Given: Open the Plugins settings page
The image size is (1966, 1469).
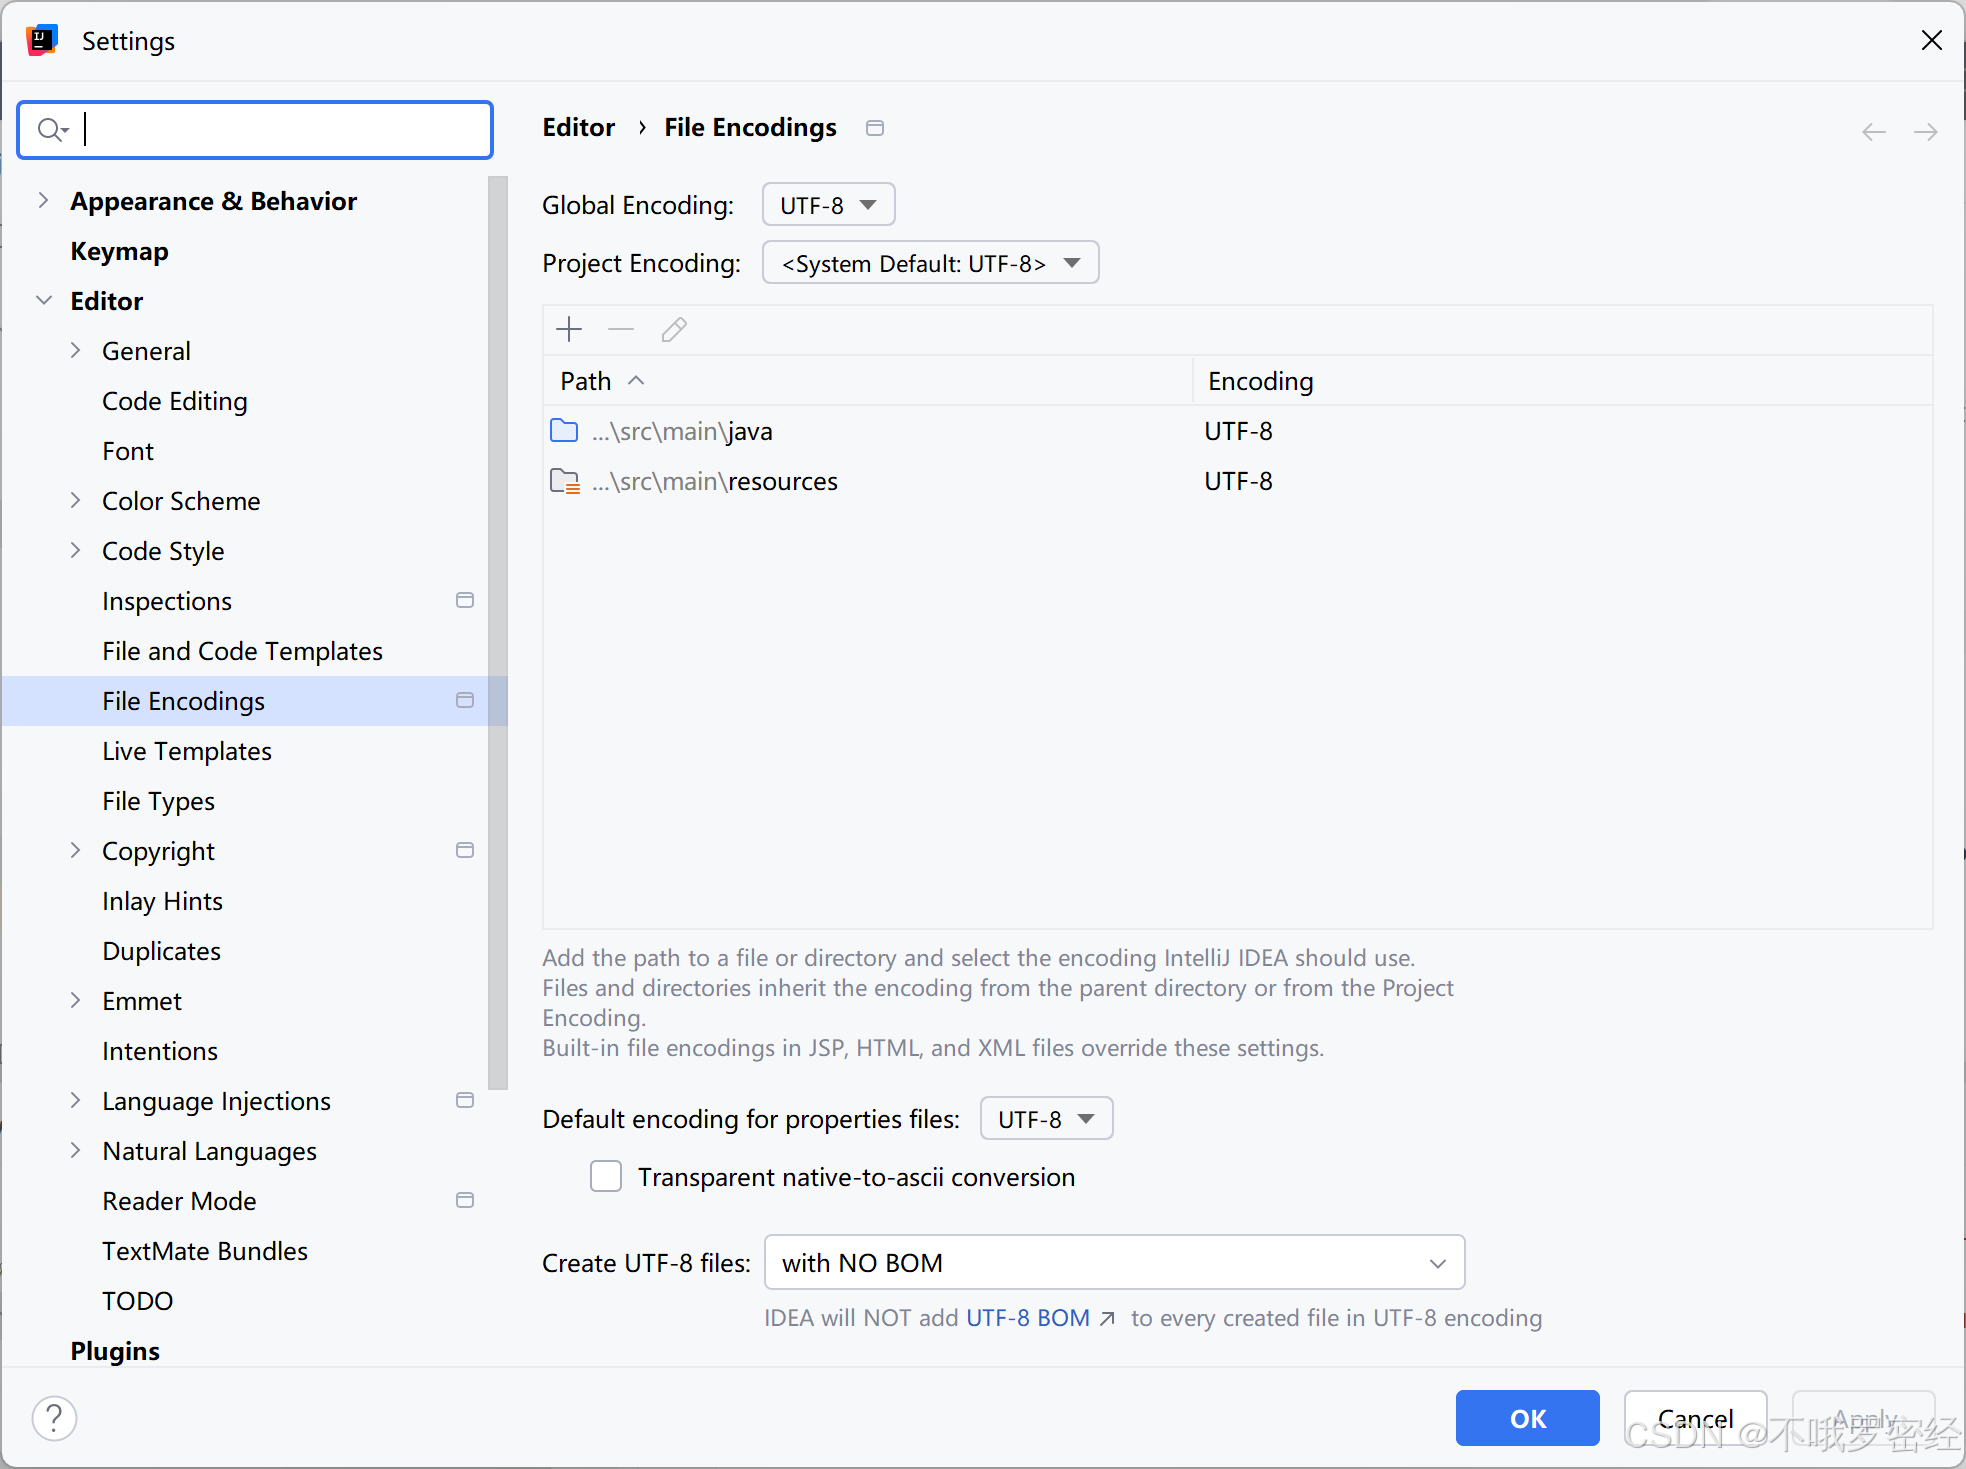Looking at the screenshot, I should [115, 1351].
